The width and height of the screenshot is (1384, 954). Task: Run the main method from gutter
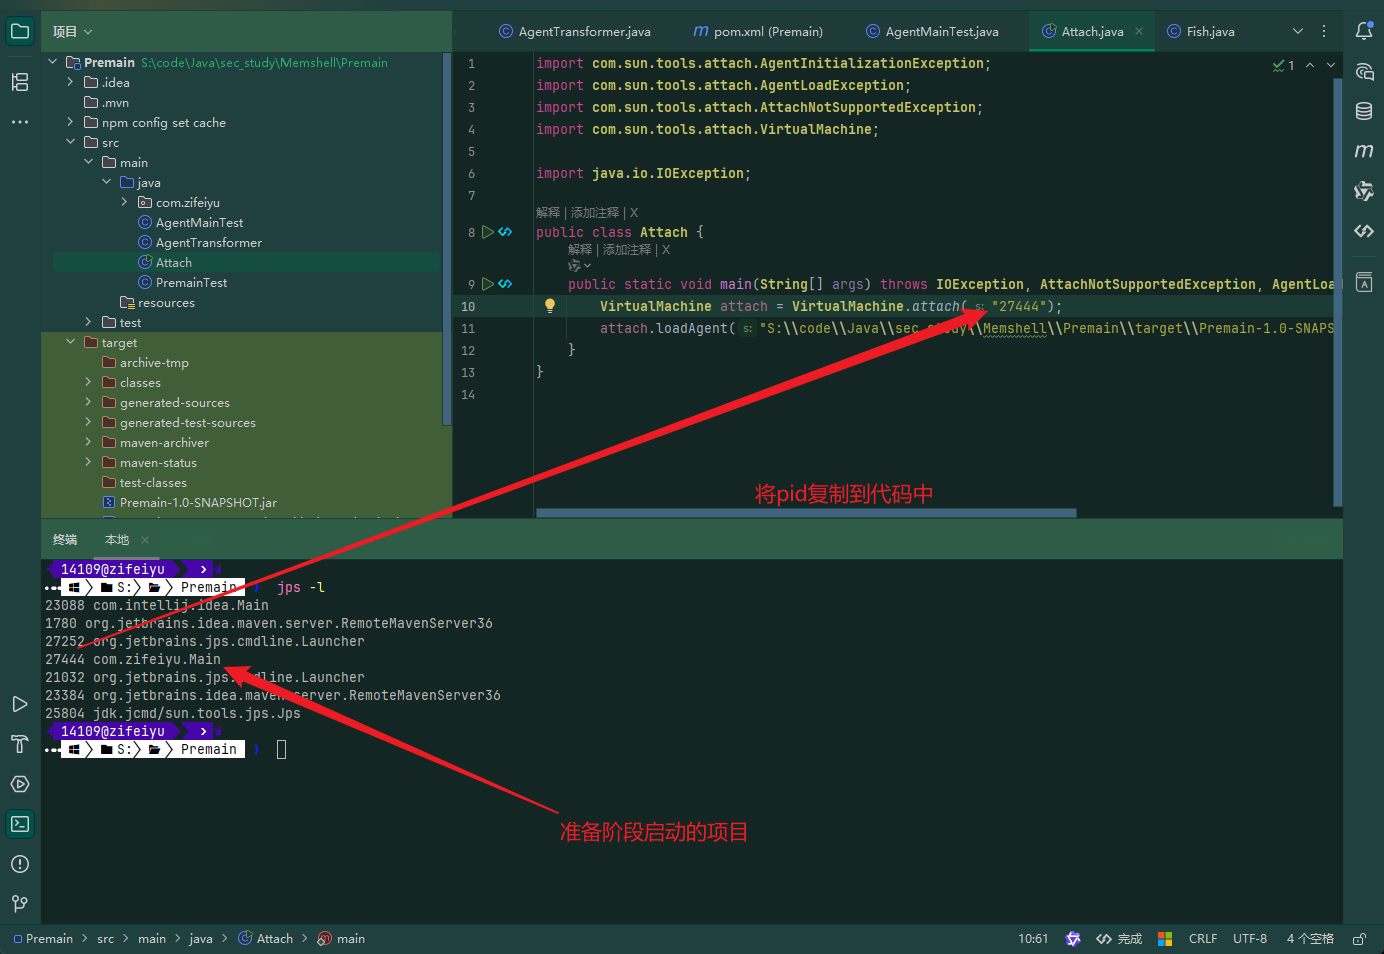(x=488, y=284)
